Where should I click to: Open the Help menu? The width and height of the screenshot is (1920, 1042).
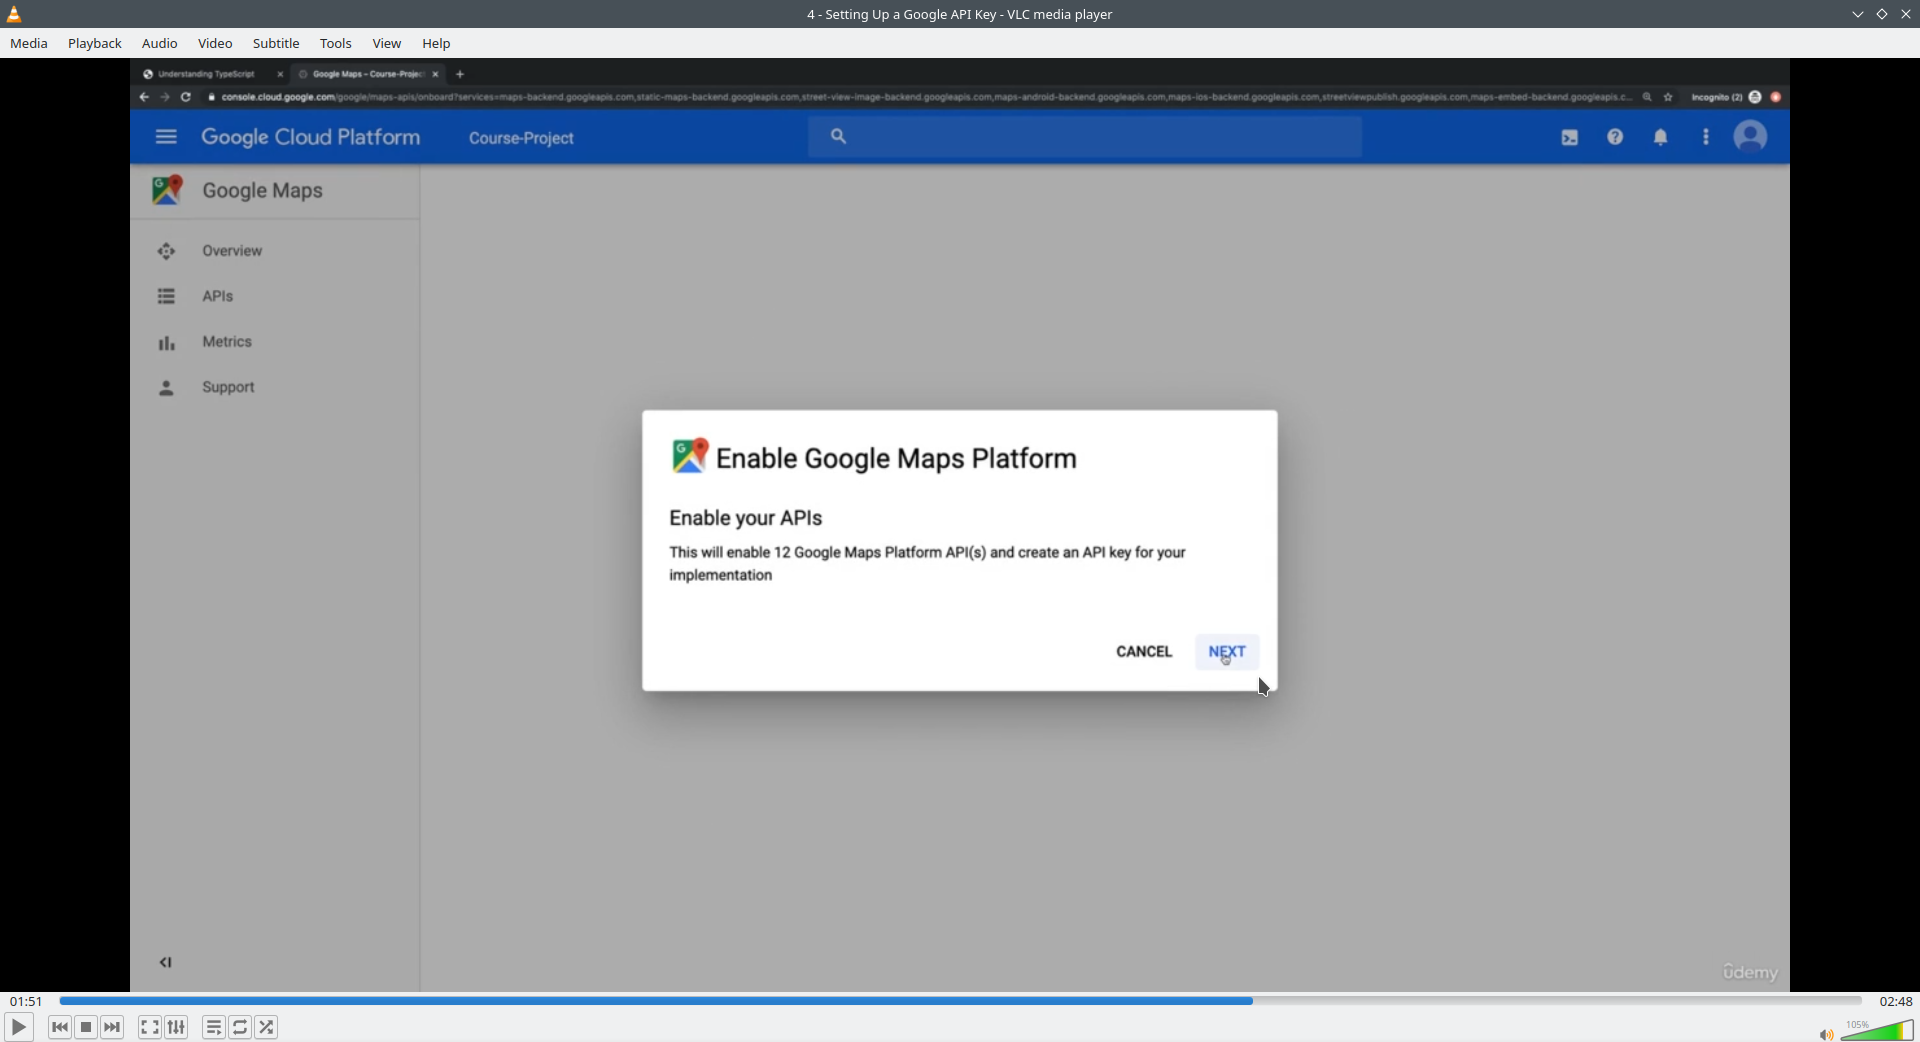pyautogui.click(x=436, y=43)
